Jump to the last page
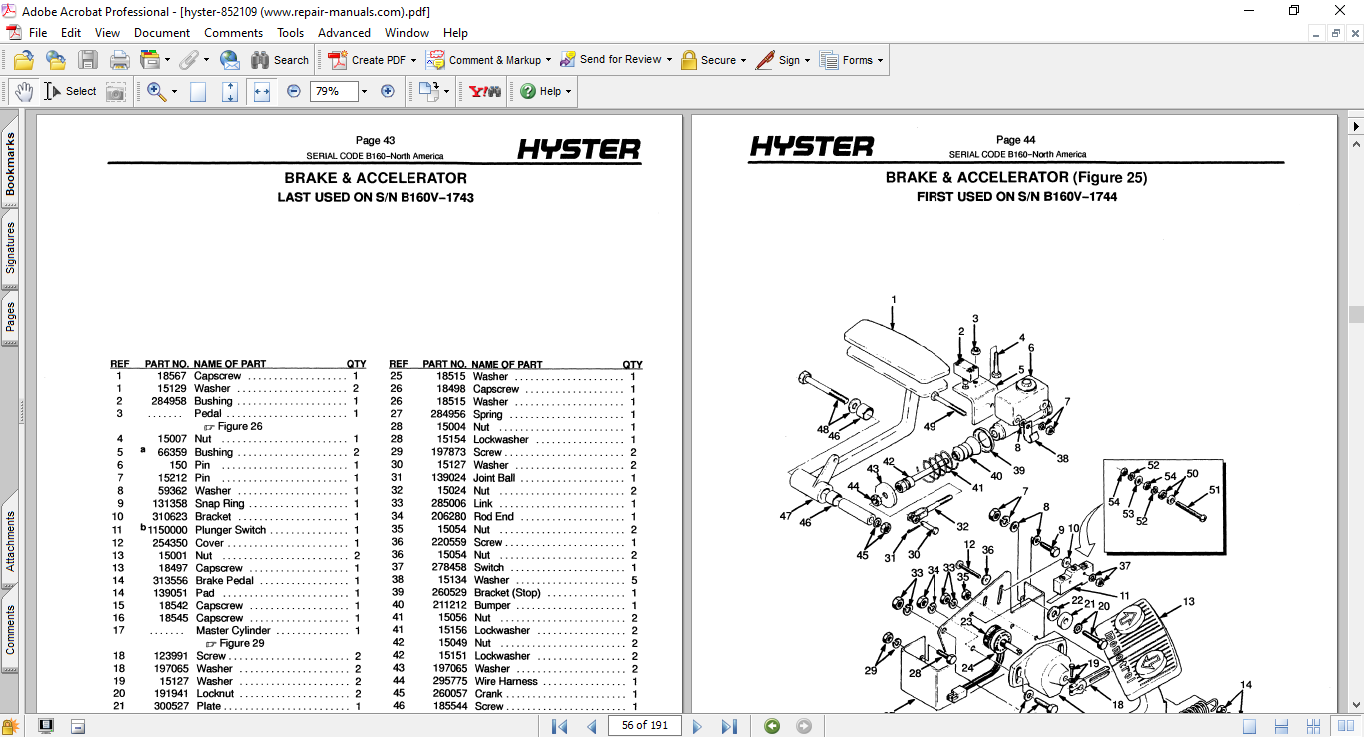Screen dimensions: 1364x737 [729, 726]
